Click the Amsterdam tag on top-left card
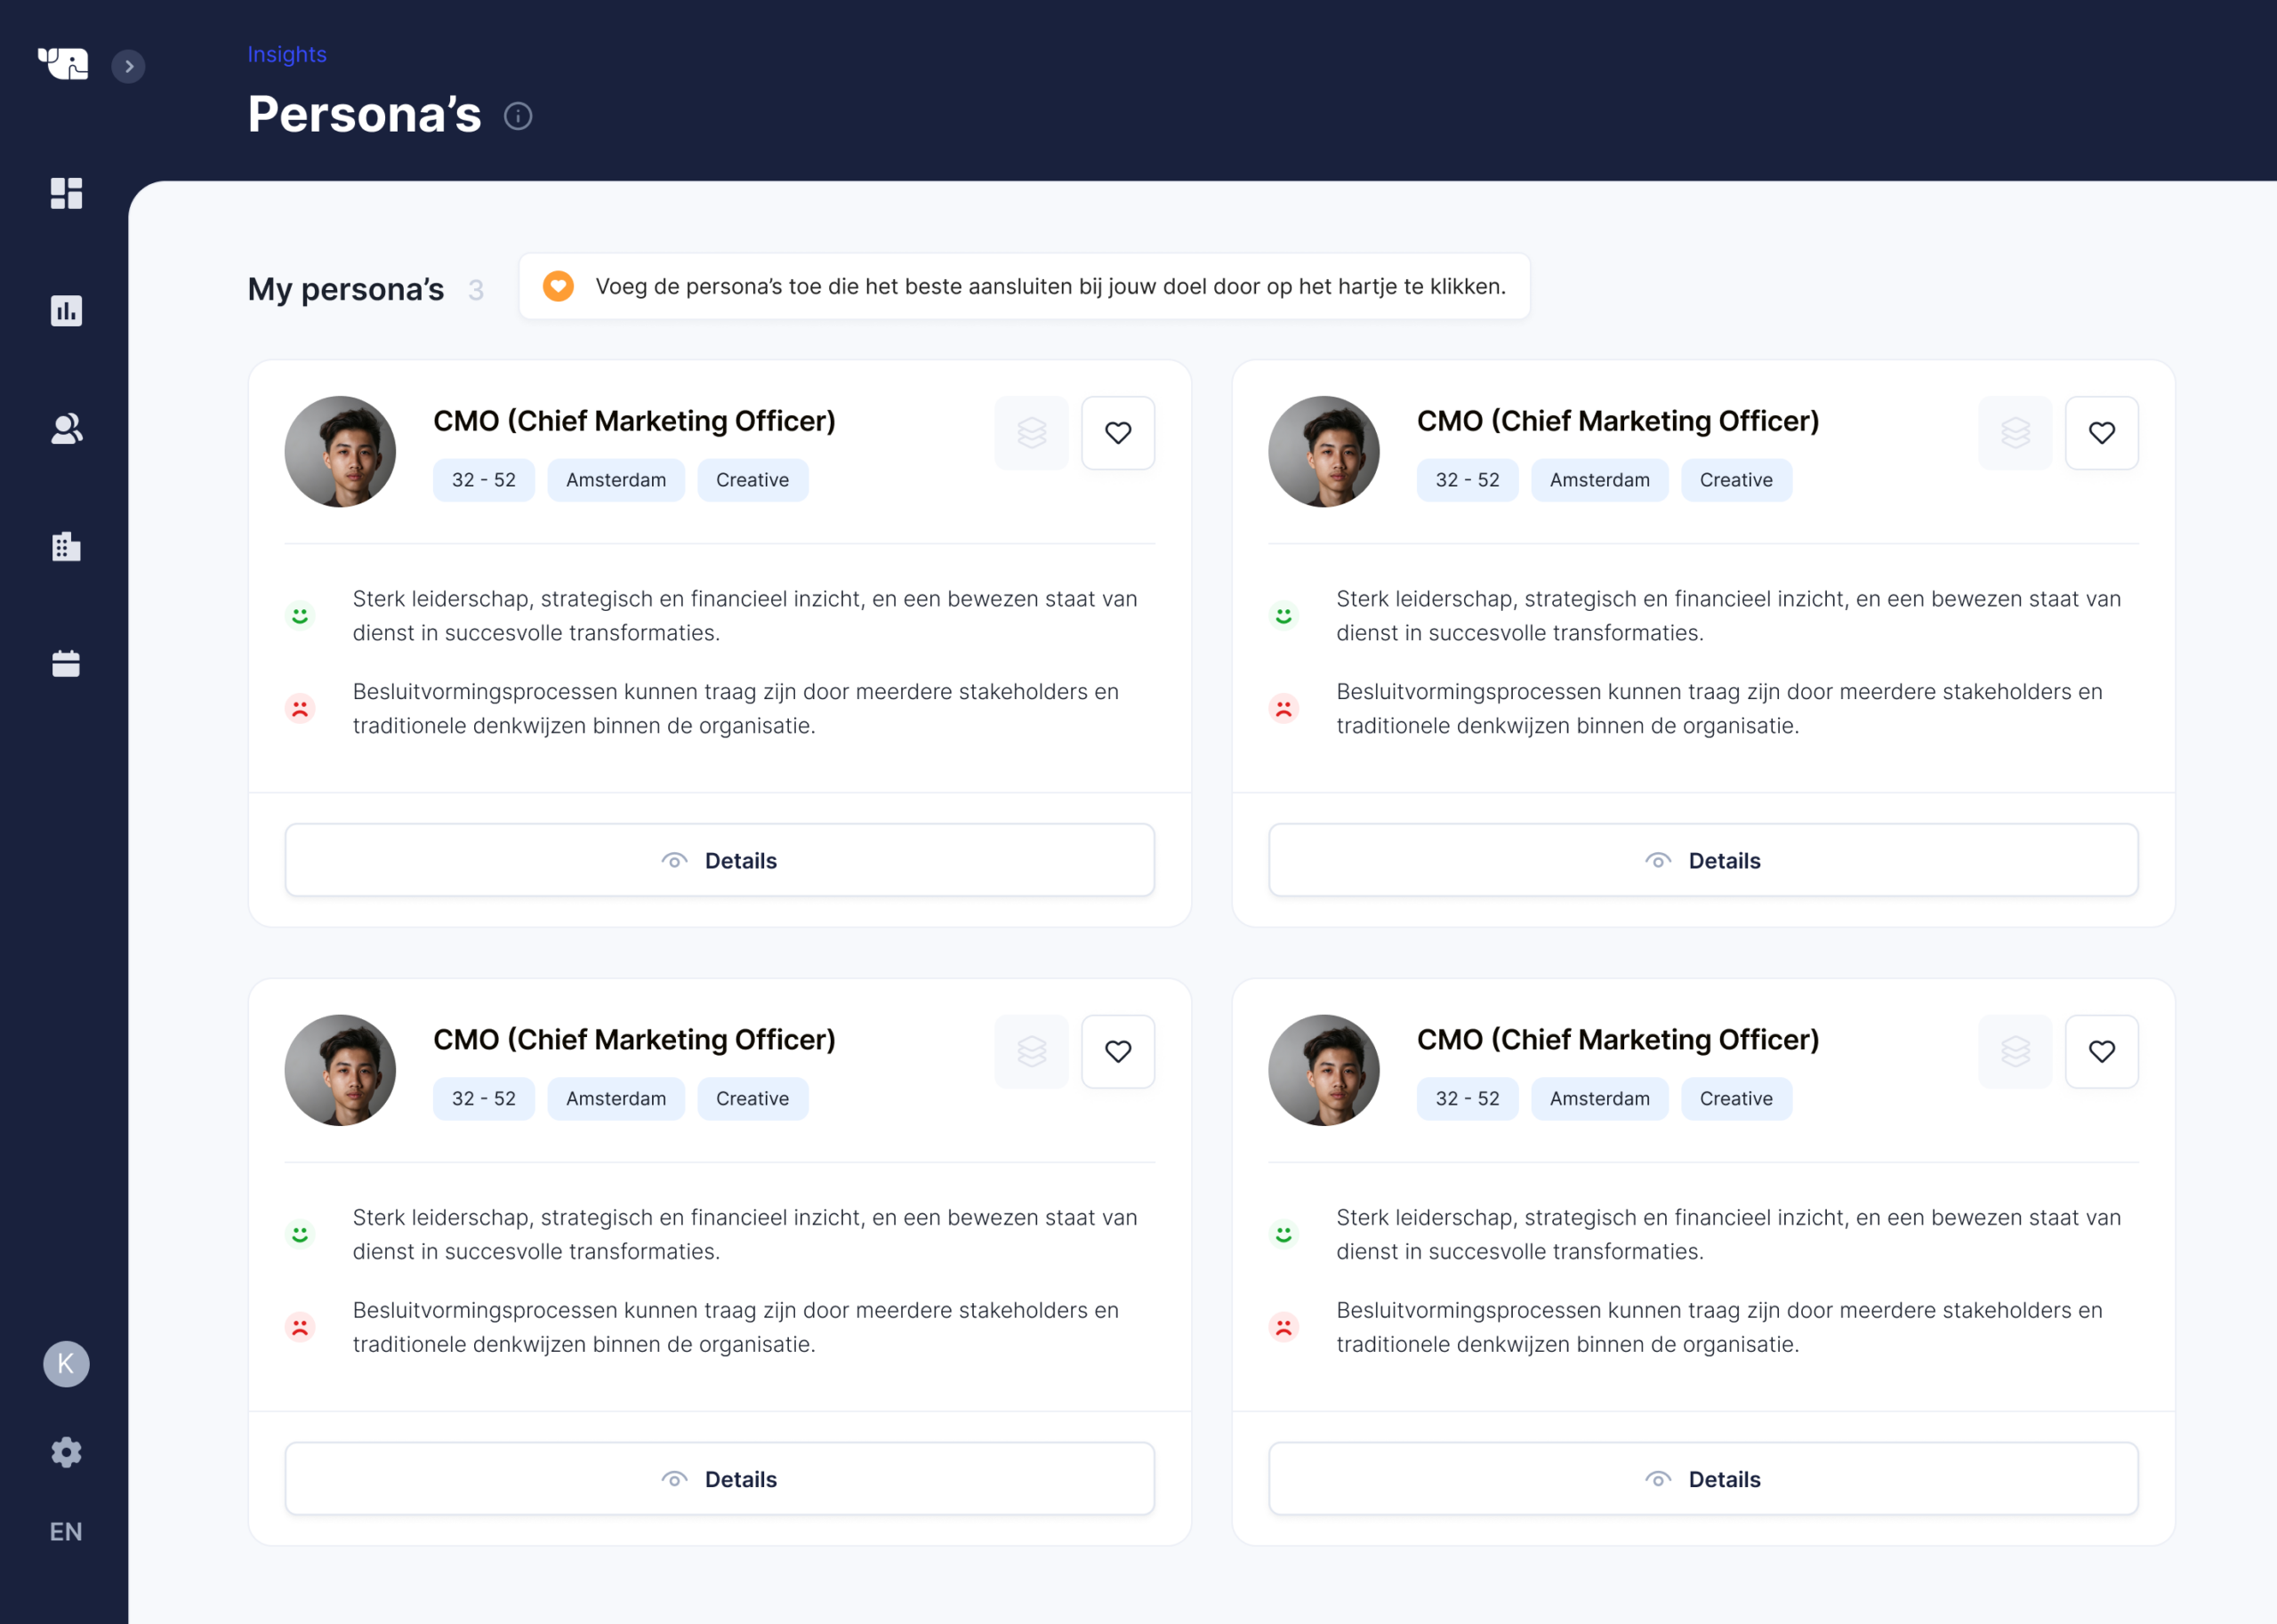This screenshot has height=1624, width=2277. 615,480
